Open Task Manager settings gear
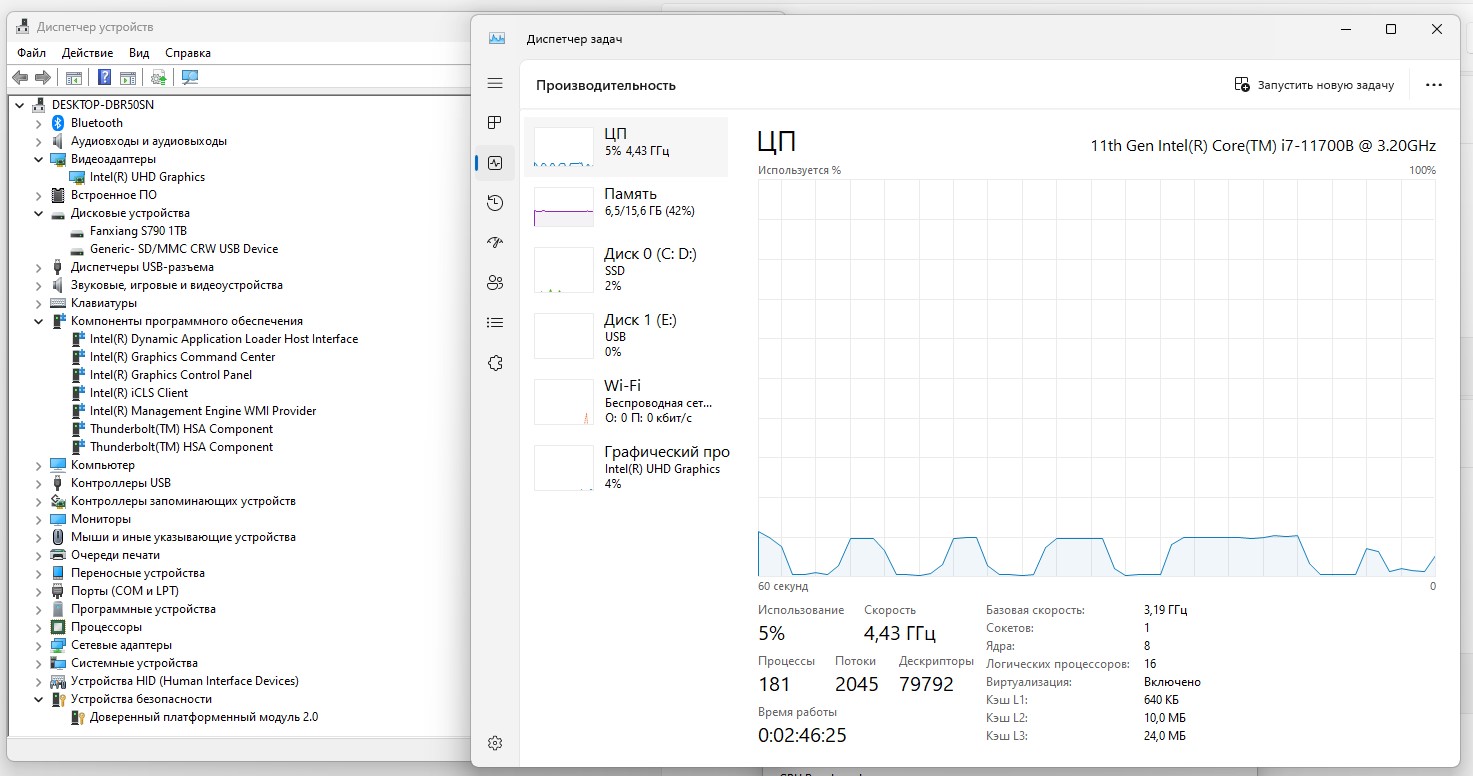 [x=495, y=743]
